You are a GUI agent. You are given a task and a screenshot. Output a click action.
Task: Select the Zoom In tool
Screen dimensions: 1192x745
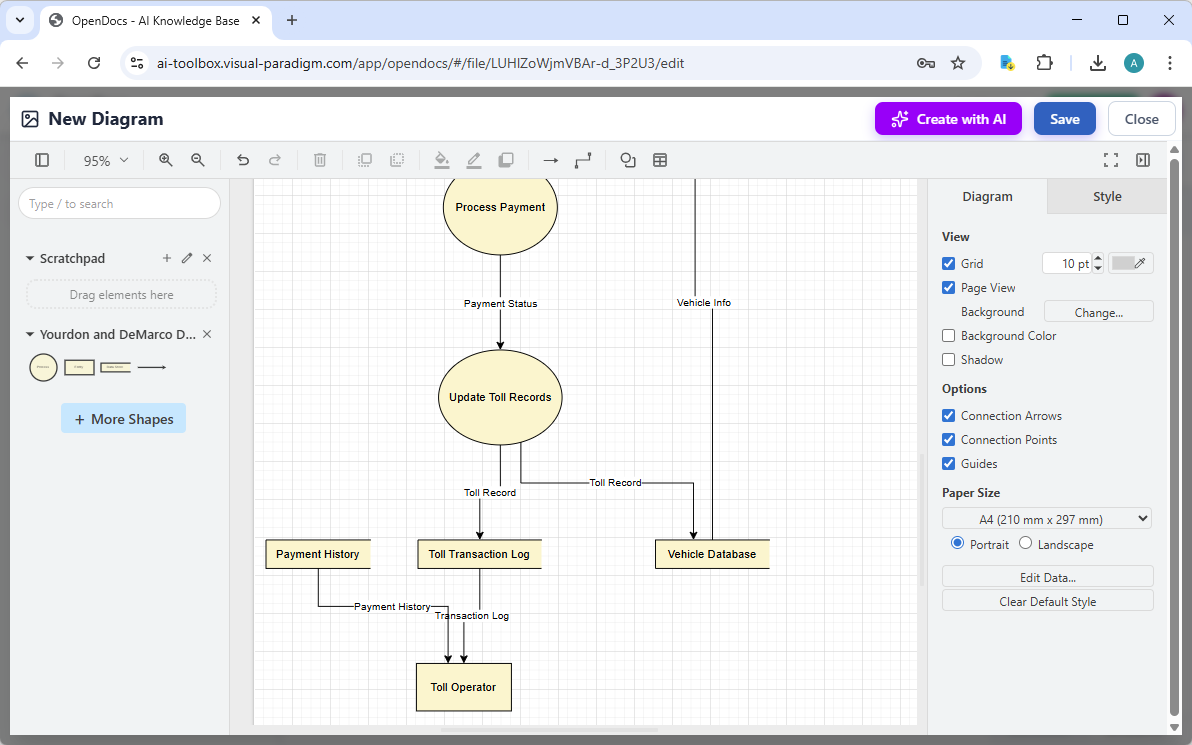(165, 160)
